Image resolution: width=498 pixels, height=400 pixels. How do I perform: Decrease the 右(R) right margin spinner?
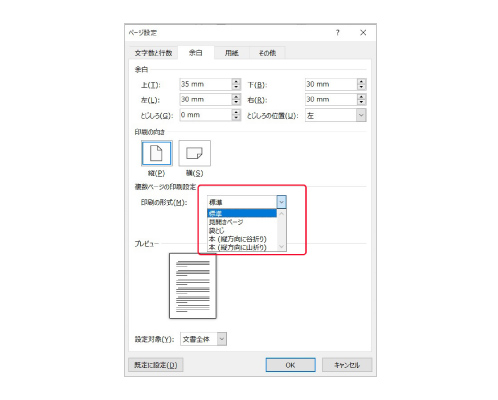[362, 102]
